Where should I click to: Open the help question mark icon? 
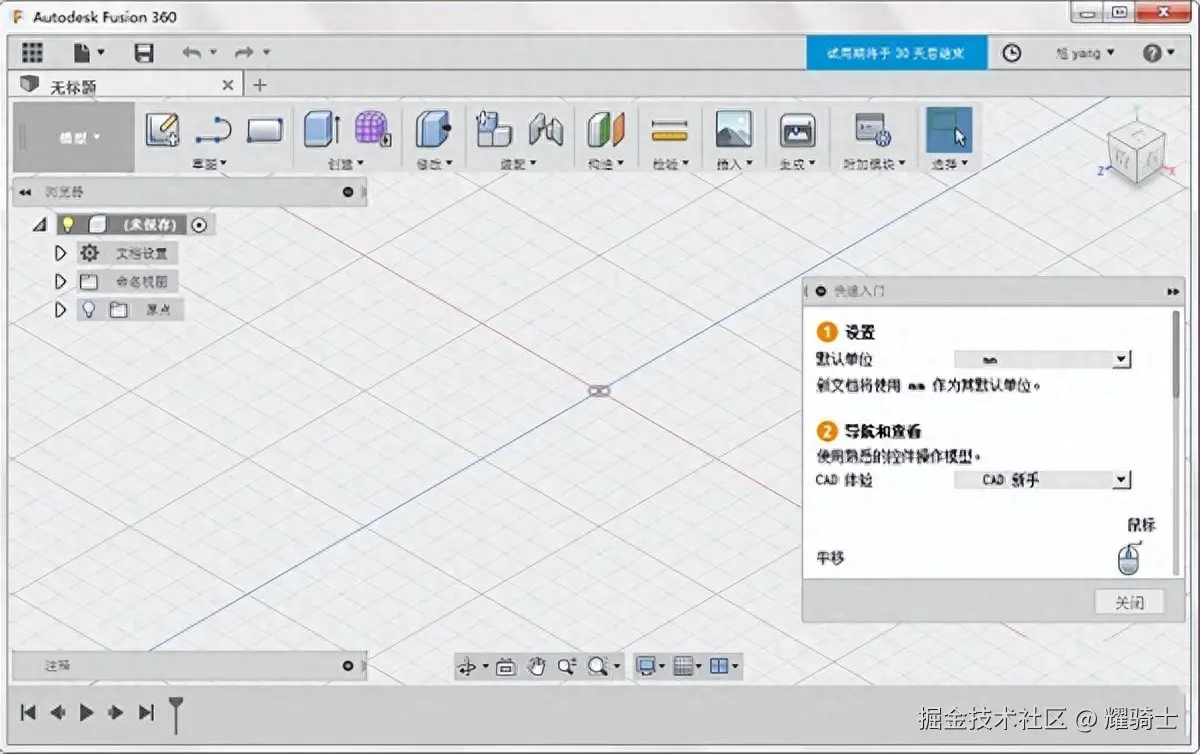coord(1152,53)
